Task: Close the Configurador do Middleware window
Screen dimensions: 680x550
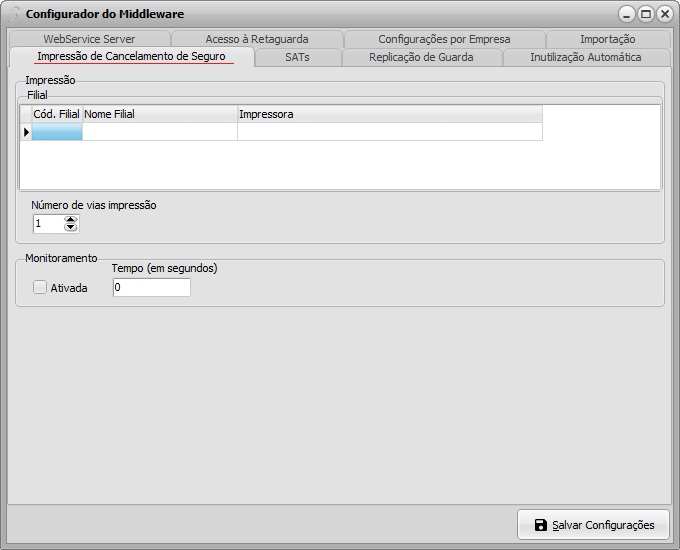Action: pyautogui.click(x=663, y=14)
